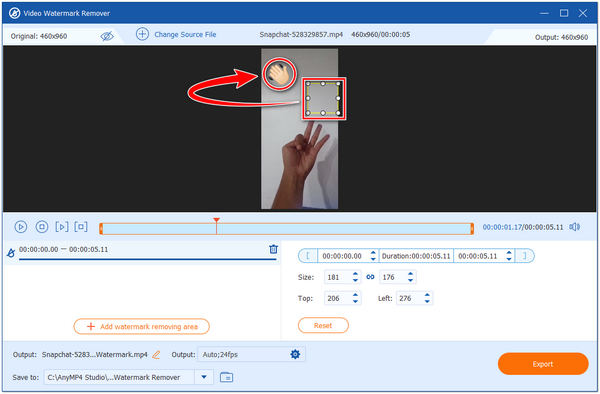Viewport: 600px width, 394px height.
Task: Click inside the yellow watermark selection area
Action: click(x=323, y=98)
